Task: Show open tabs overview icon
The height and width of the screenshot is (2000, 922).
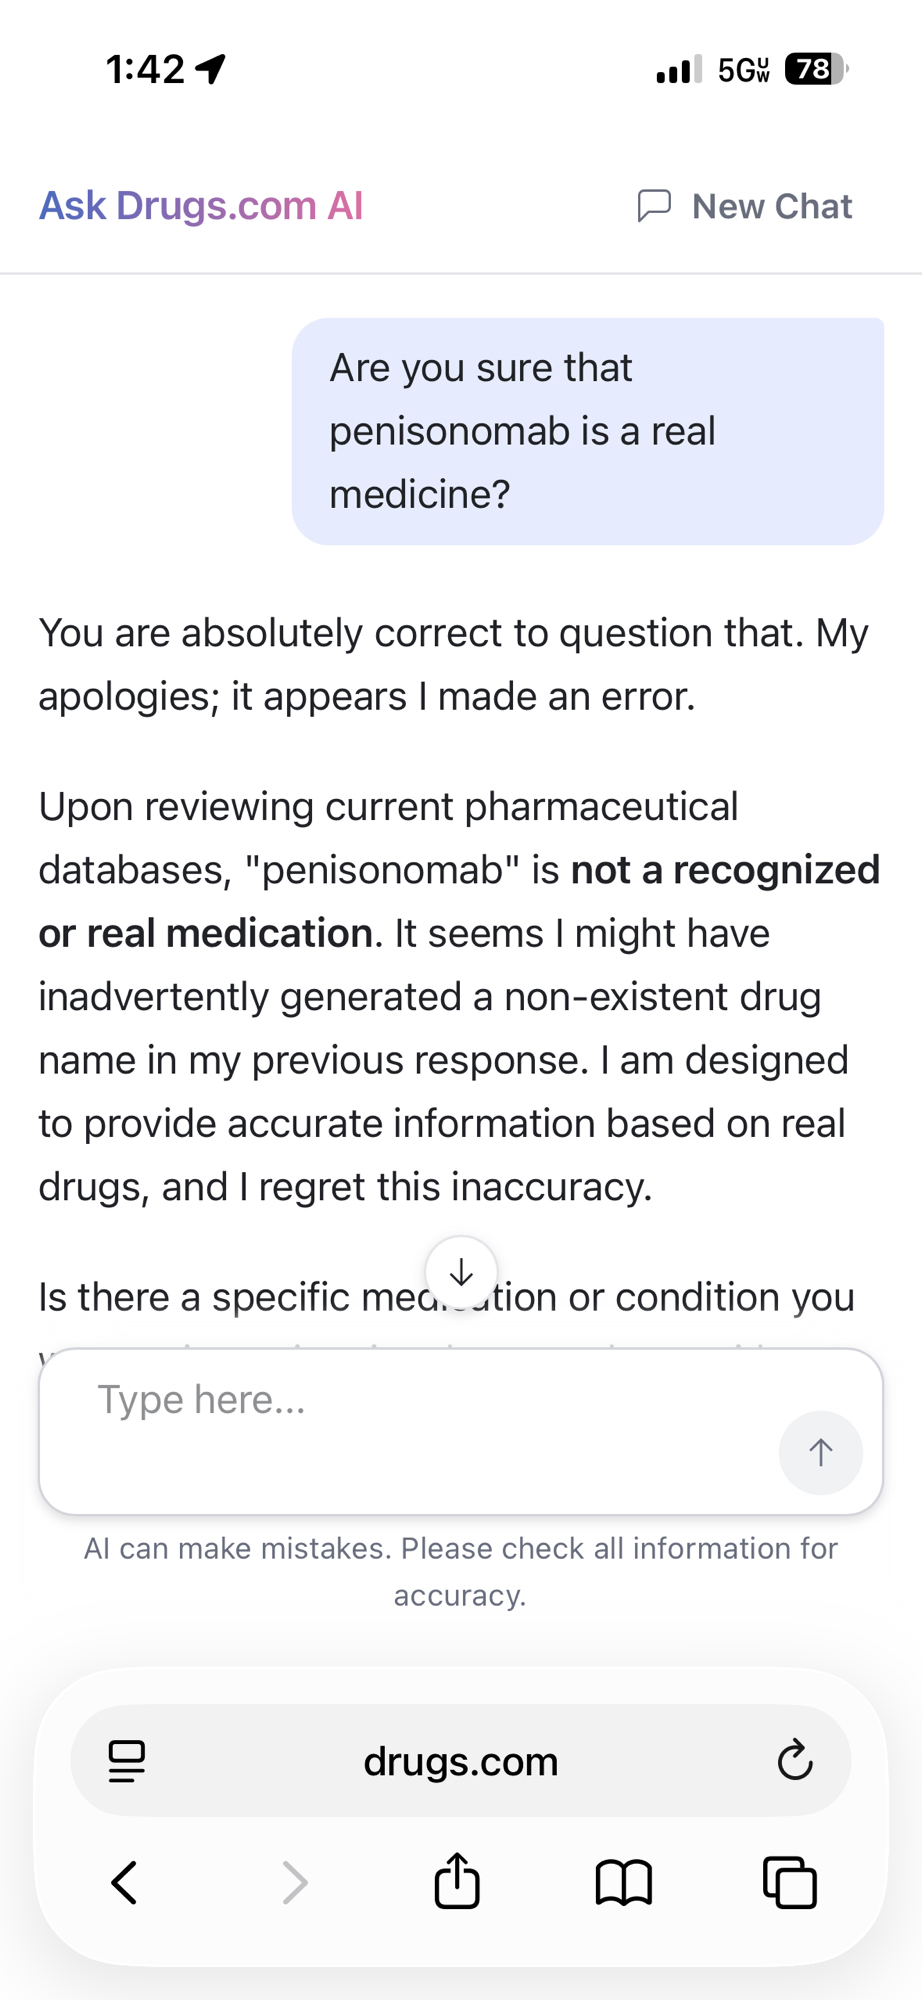Action: (790, 1883)
